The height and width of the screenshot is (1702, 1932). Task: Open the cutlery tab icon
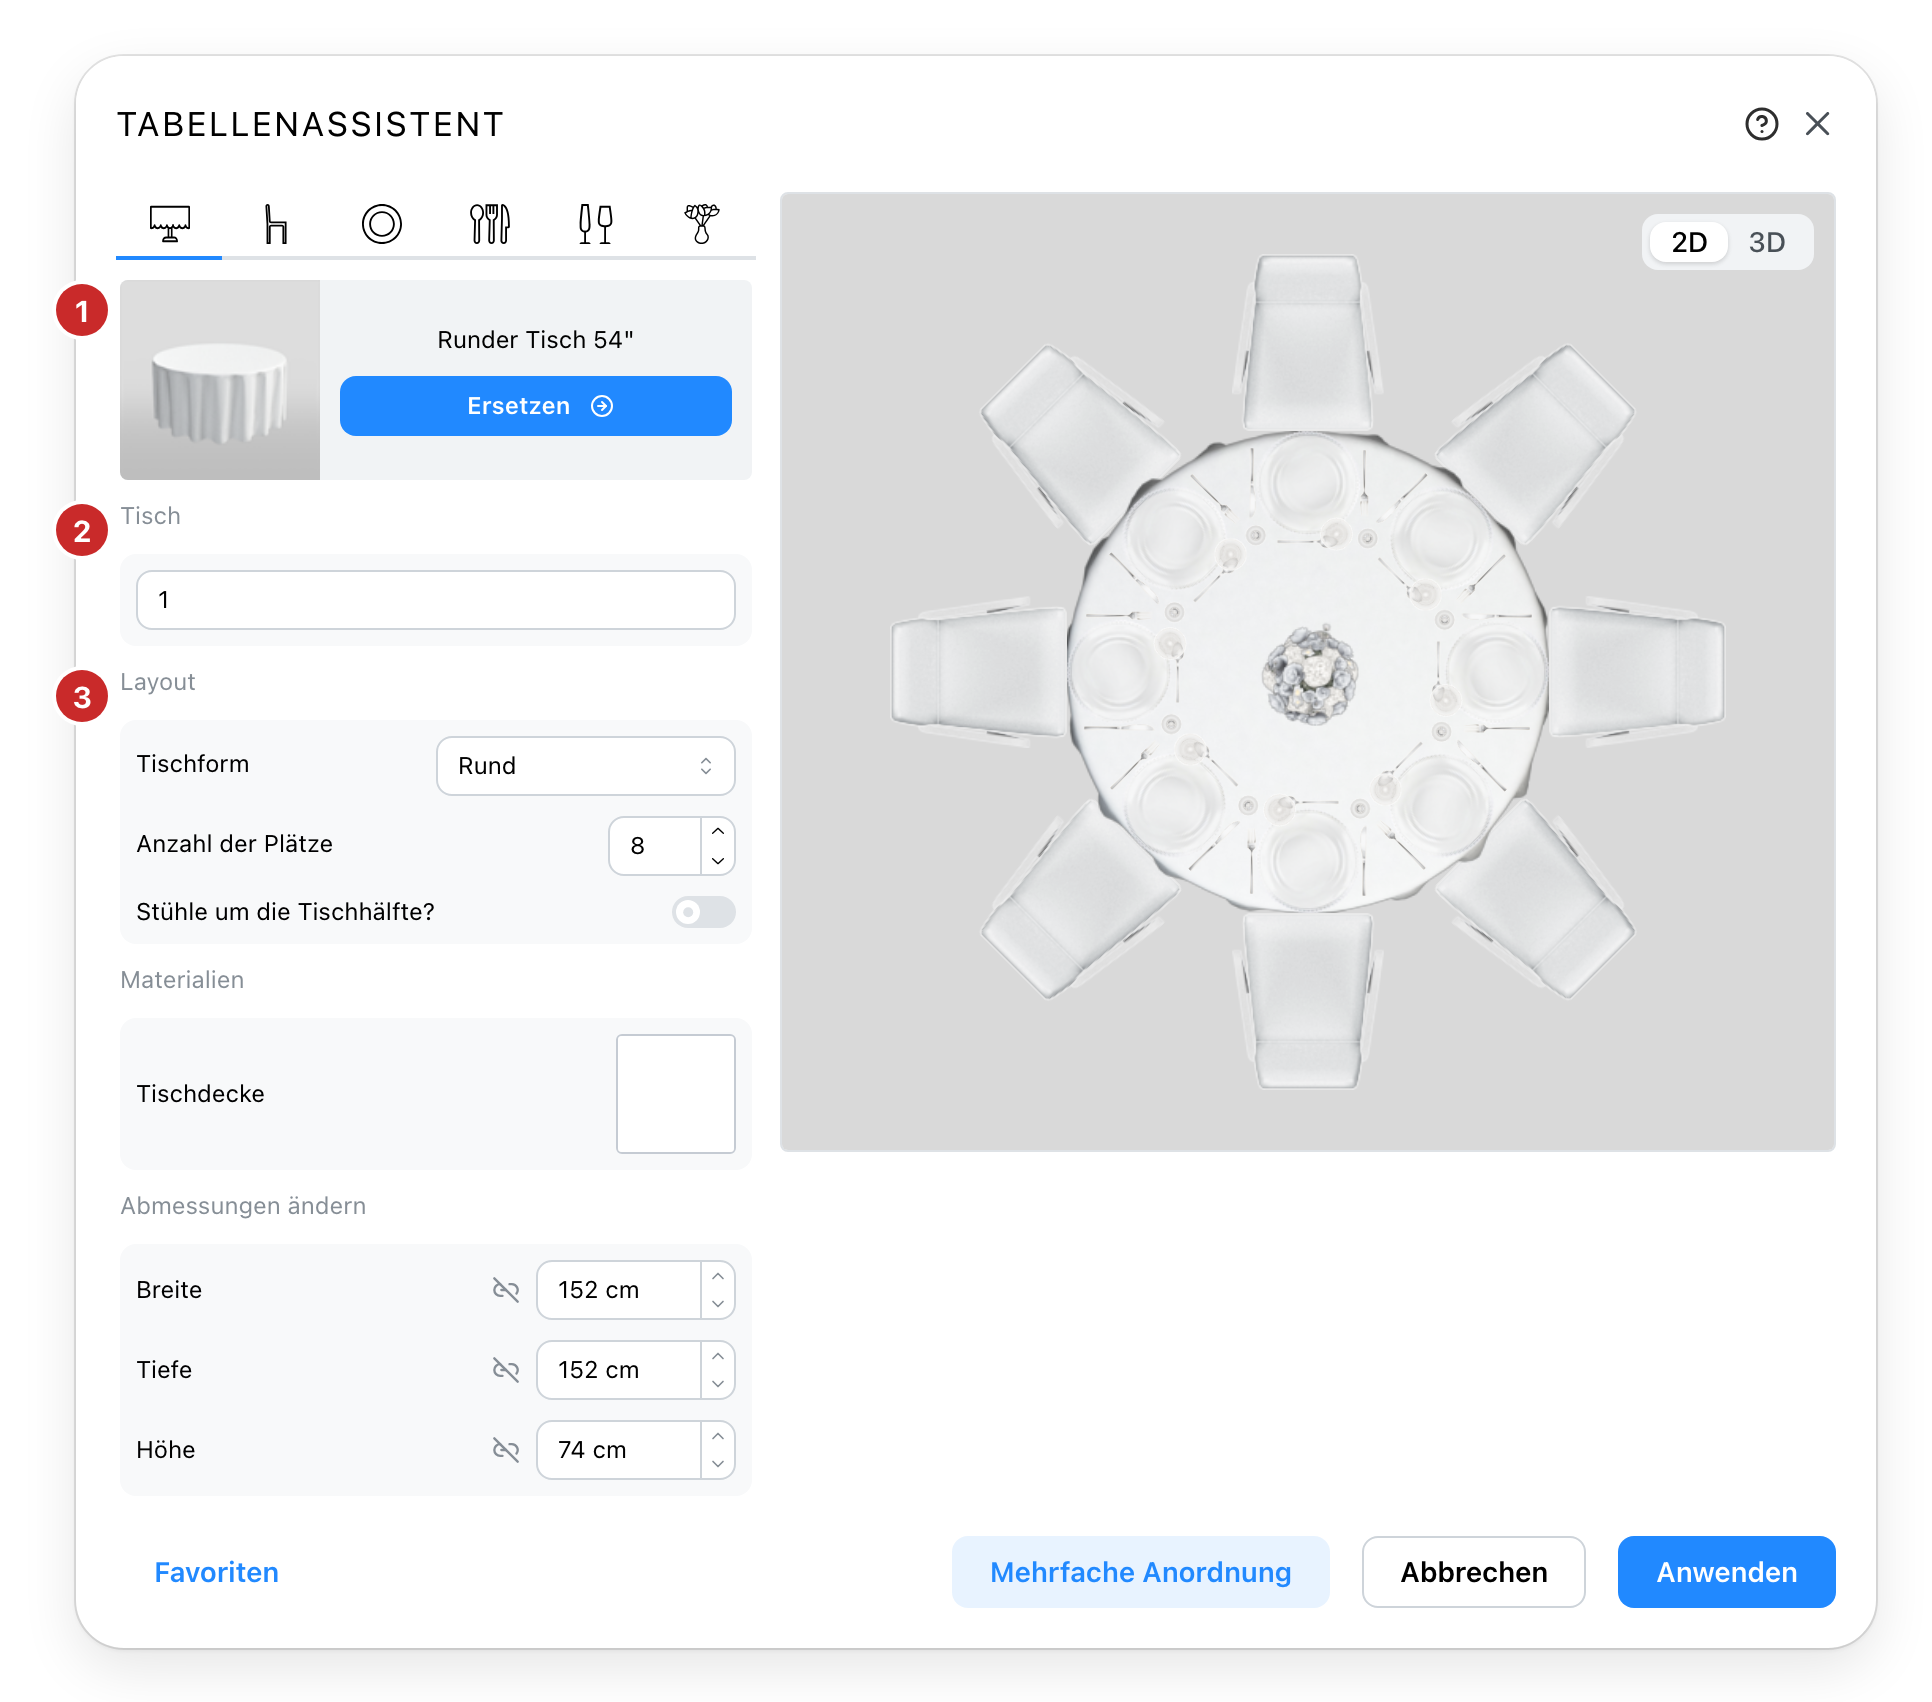[490, 224]
